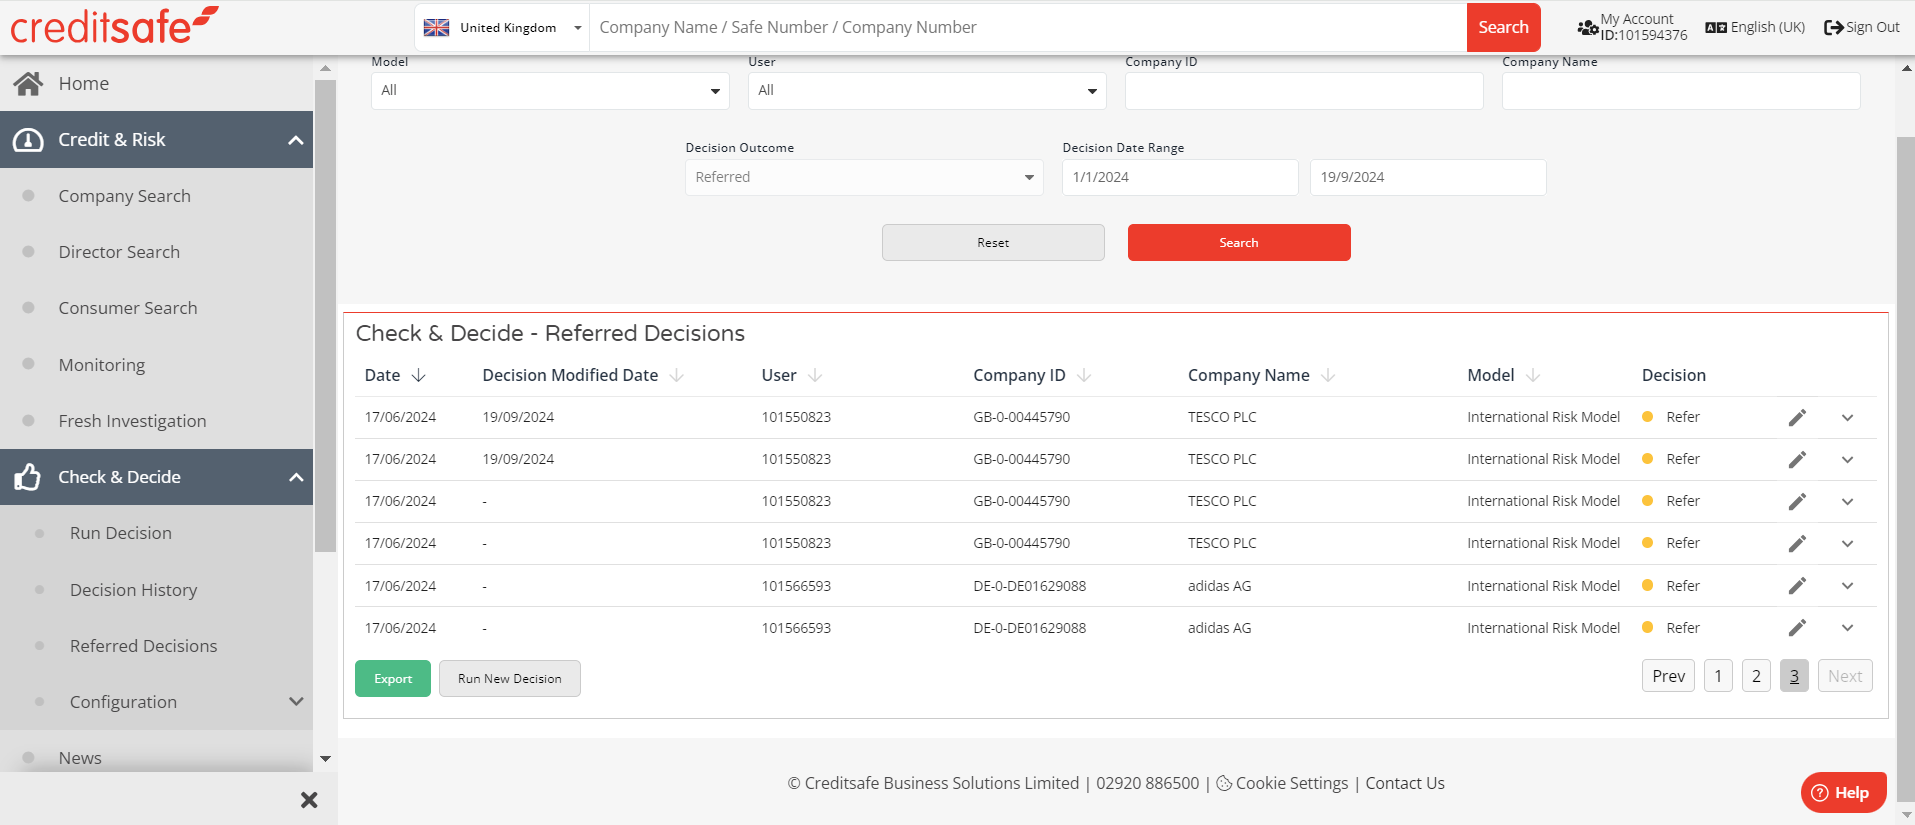Click the Cookie Settings cookie icon
This screenshot has width=1915, height=825.
1224,783
